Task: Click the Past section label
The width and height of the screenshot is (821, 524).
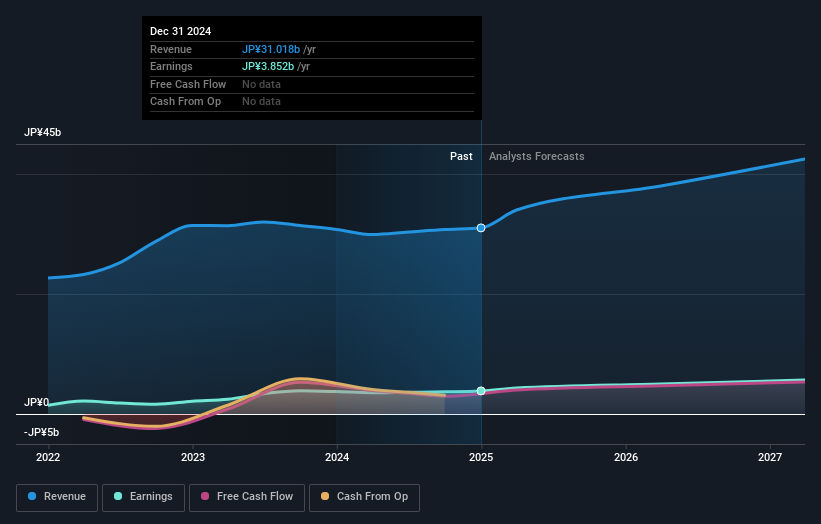Action: pyautogui.click(x=461, y=156)
